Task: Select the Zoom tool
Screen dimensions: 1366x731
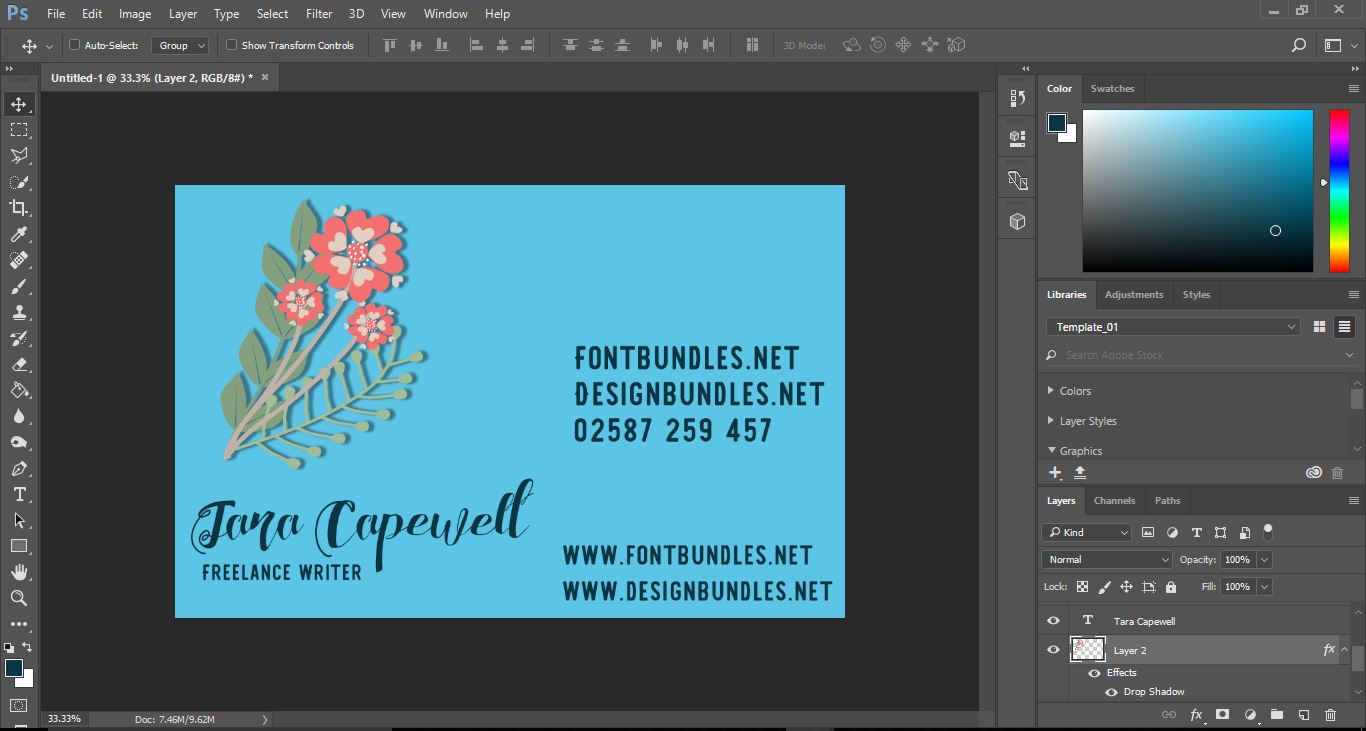Action: (19, 598)
